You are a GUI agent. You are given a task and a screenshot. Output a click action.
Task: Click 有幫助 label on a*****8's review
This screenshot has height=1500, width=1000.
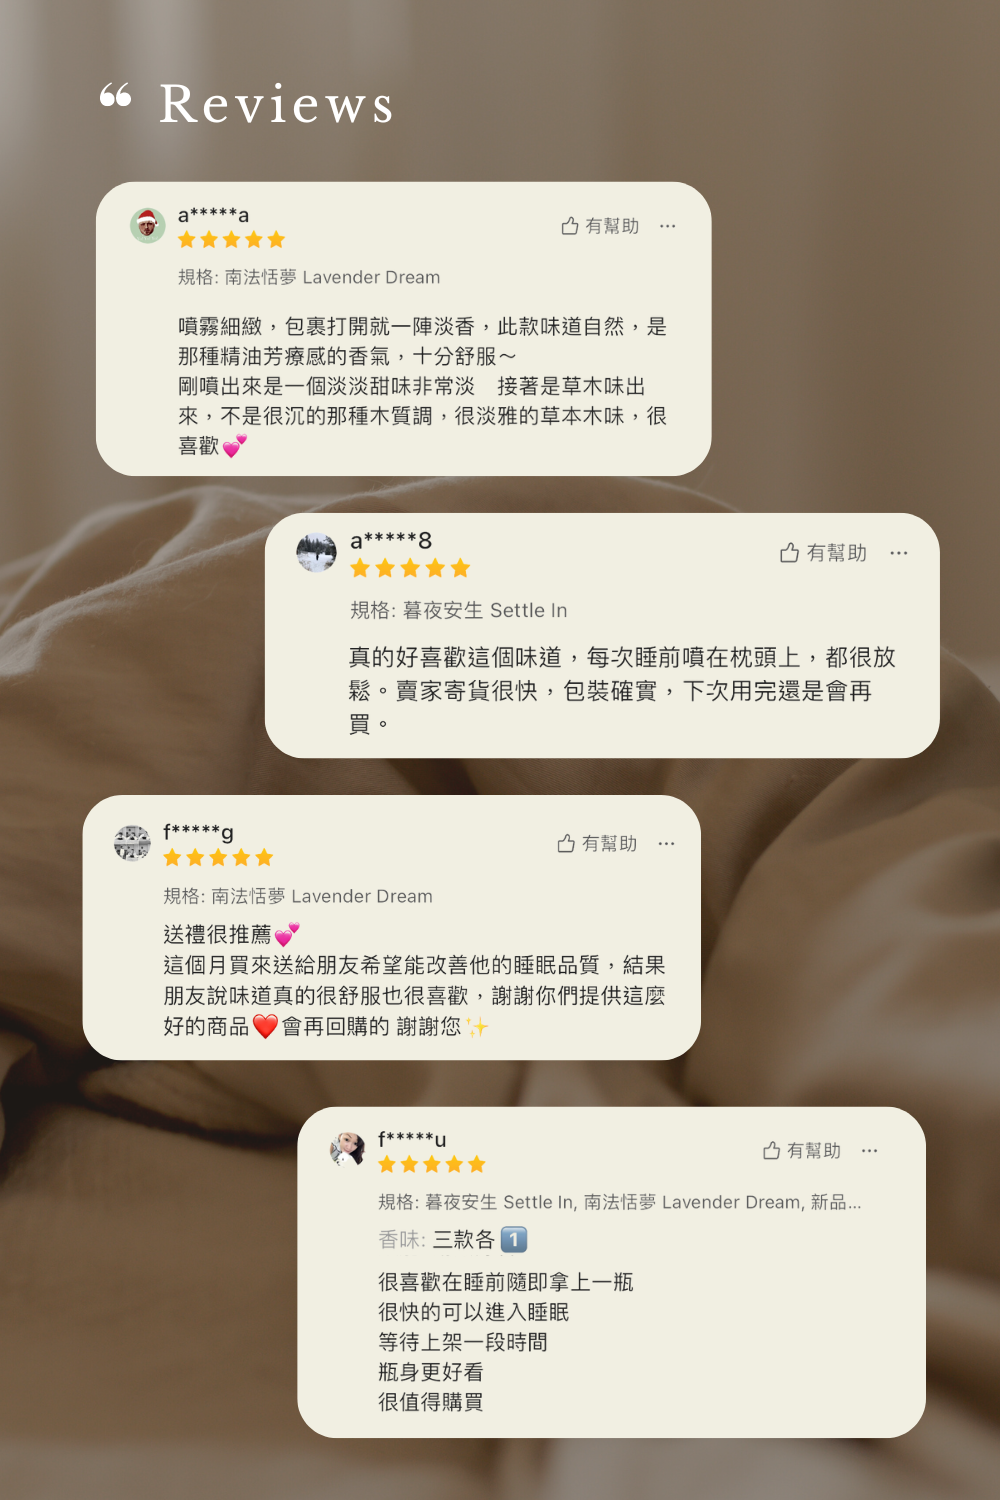837,553
